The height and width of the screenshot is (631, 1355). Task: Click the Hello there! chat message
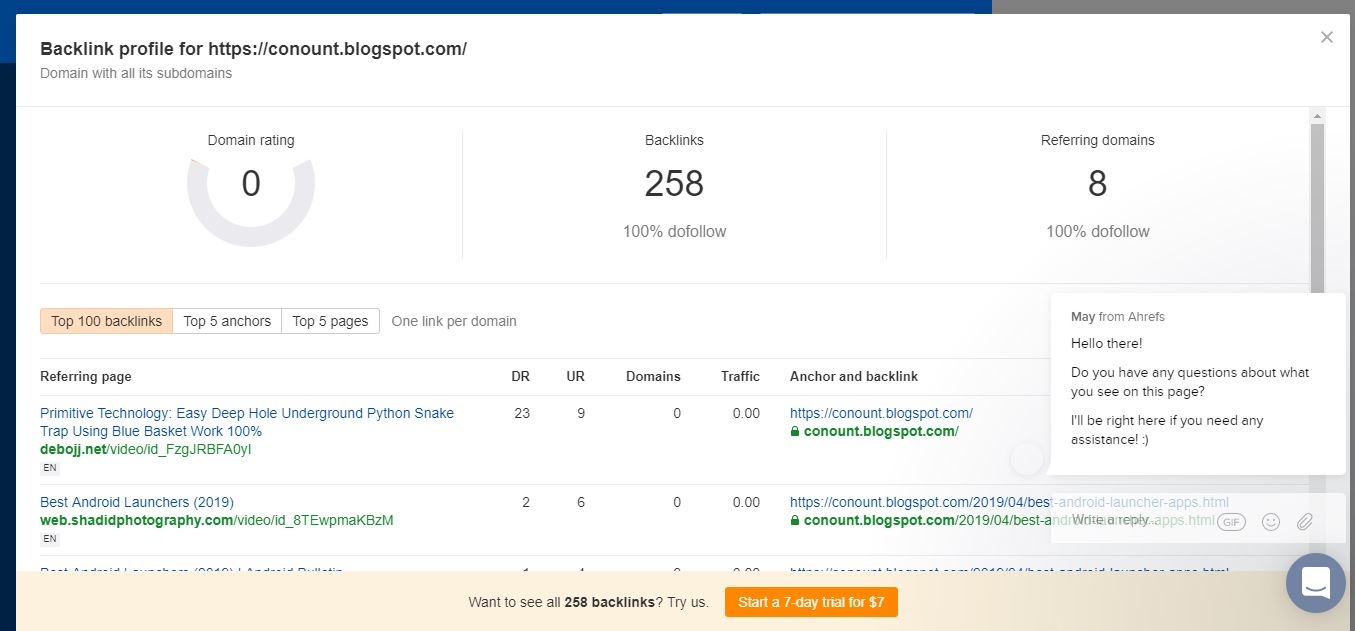(x=1106, y=343)
